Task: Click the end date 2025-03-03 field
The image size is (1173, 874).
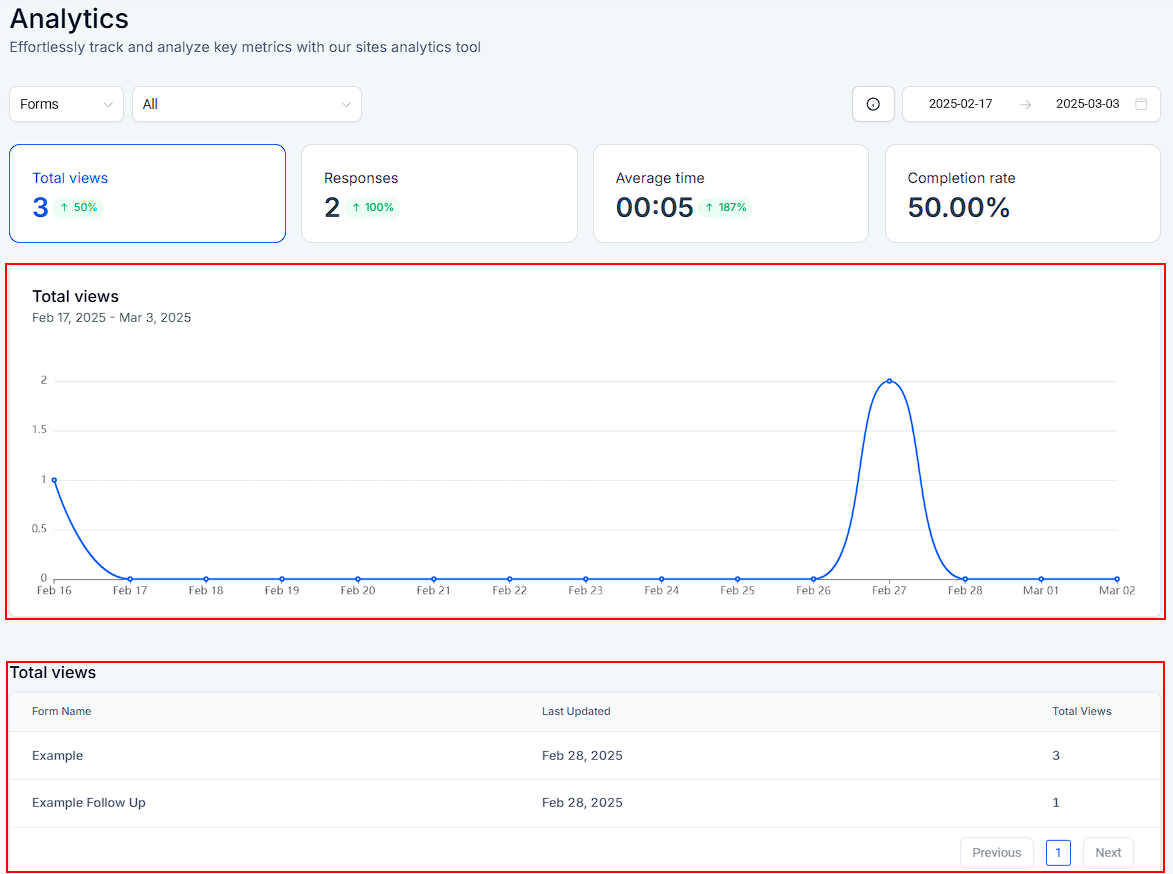Action: [1087, 104]
